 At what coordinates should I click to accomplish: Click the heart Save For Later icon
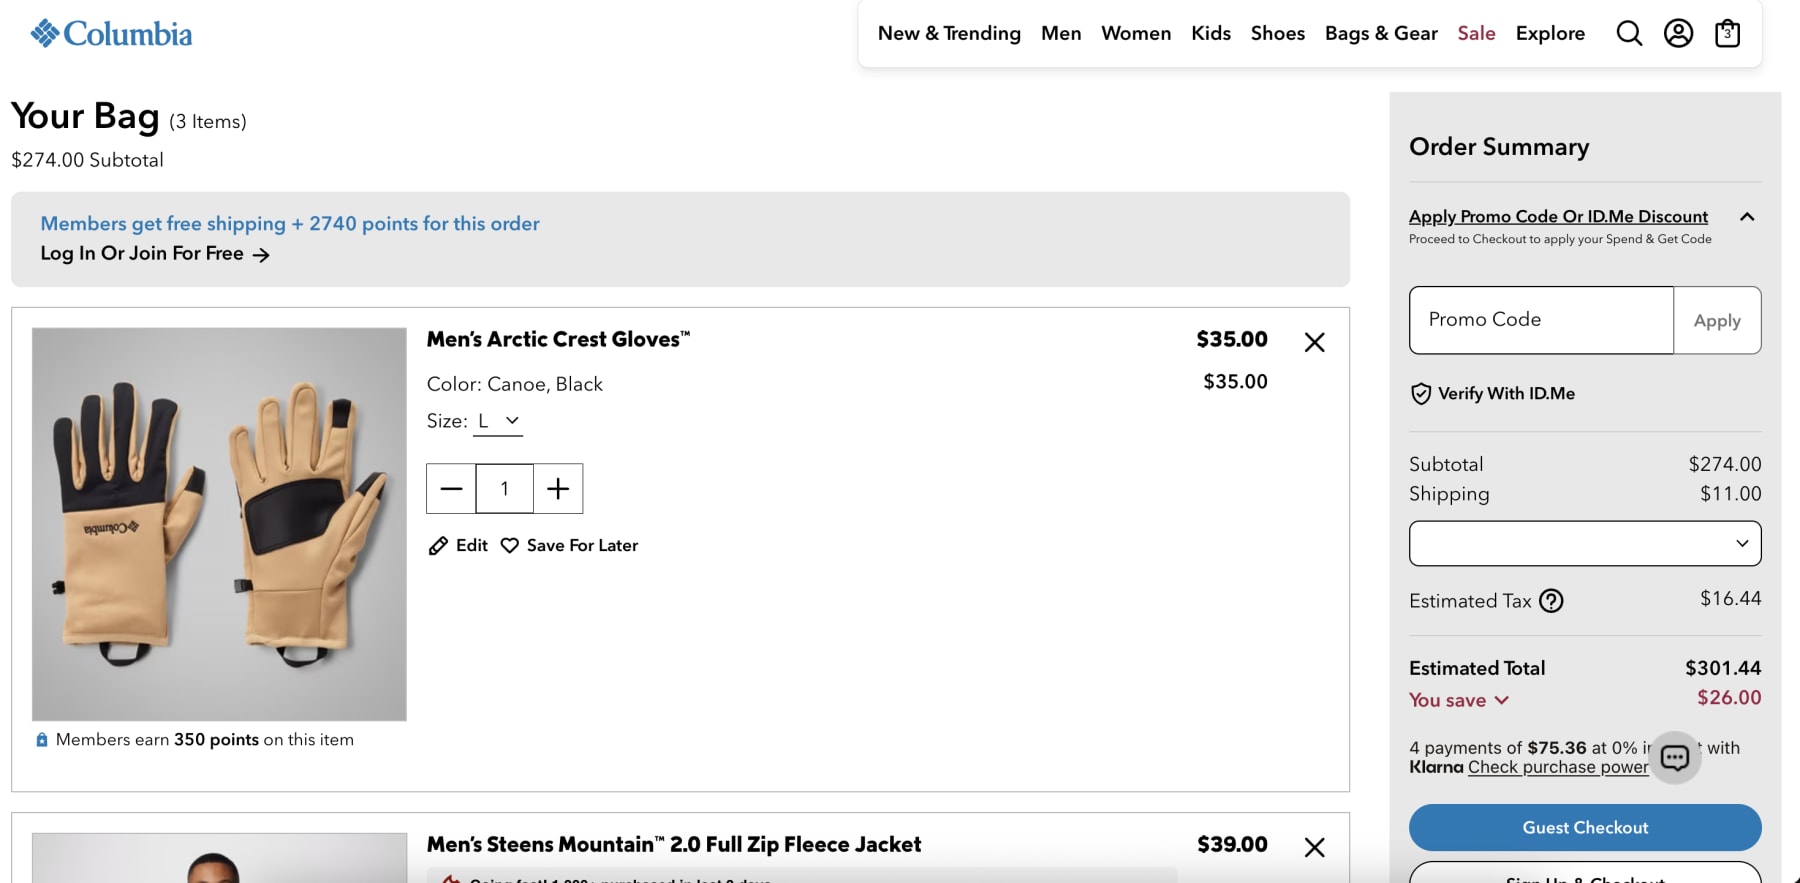[510, 545]
